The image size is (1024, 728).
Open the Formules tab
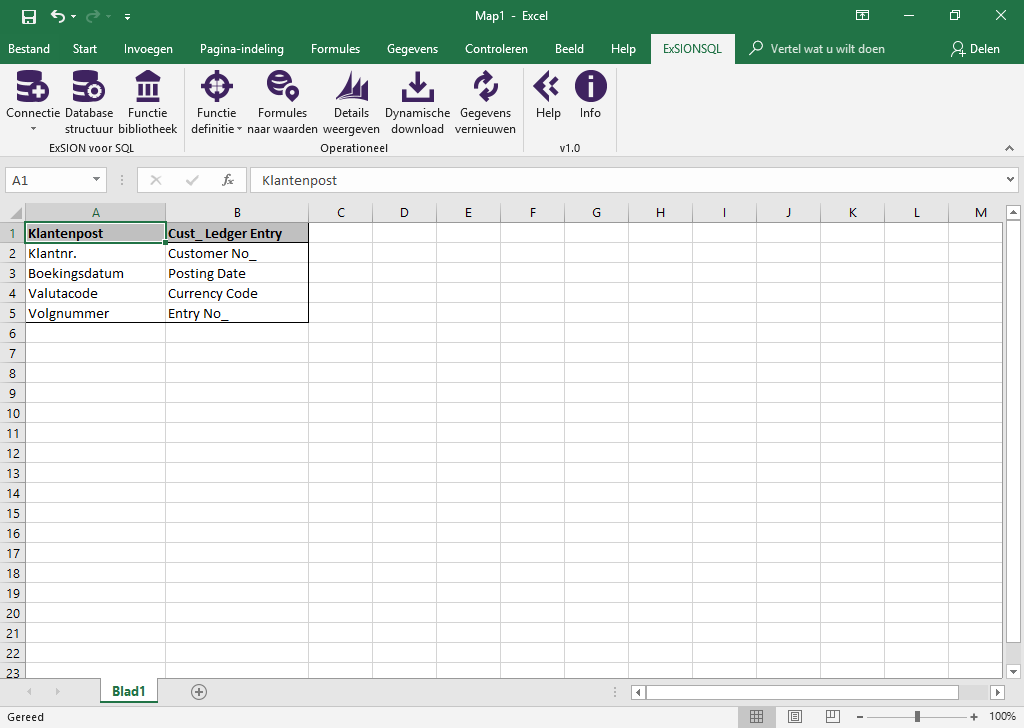tap(335, 49)
